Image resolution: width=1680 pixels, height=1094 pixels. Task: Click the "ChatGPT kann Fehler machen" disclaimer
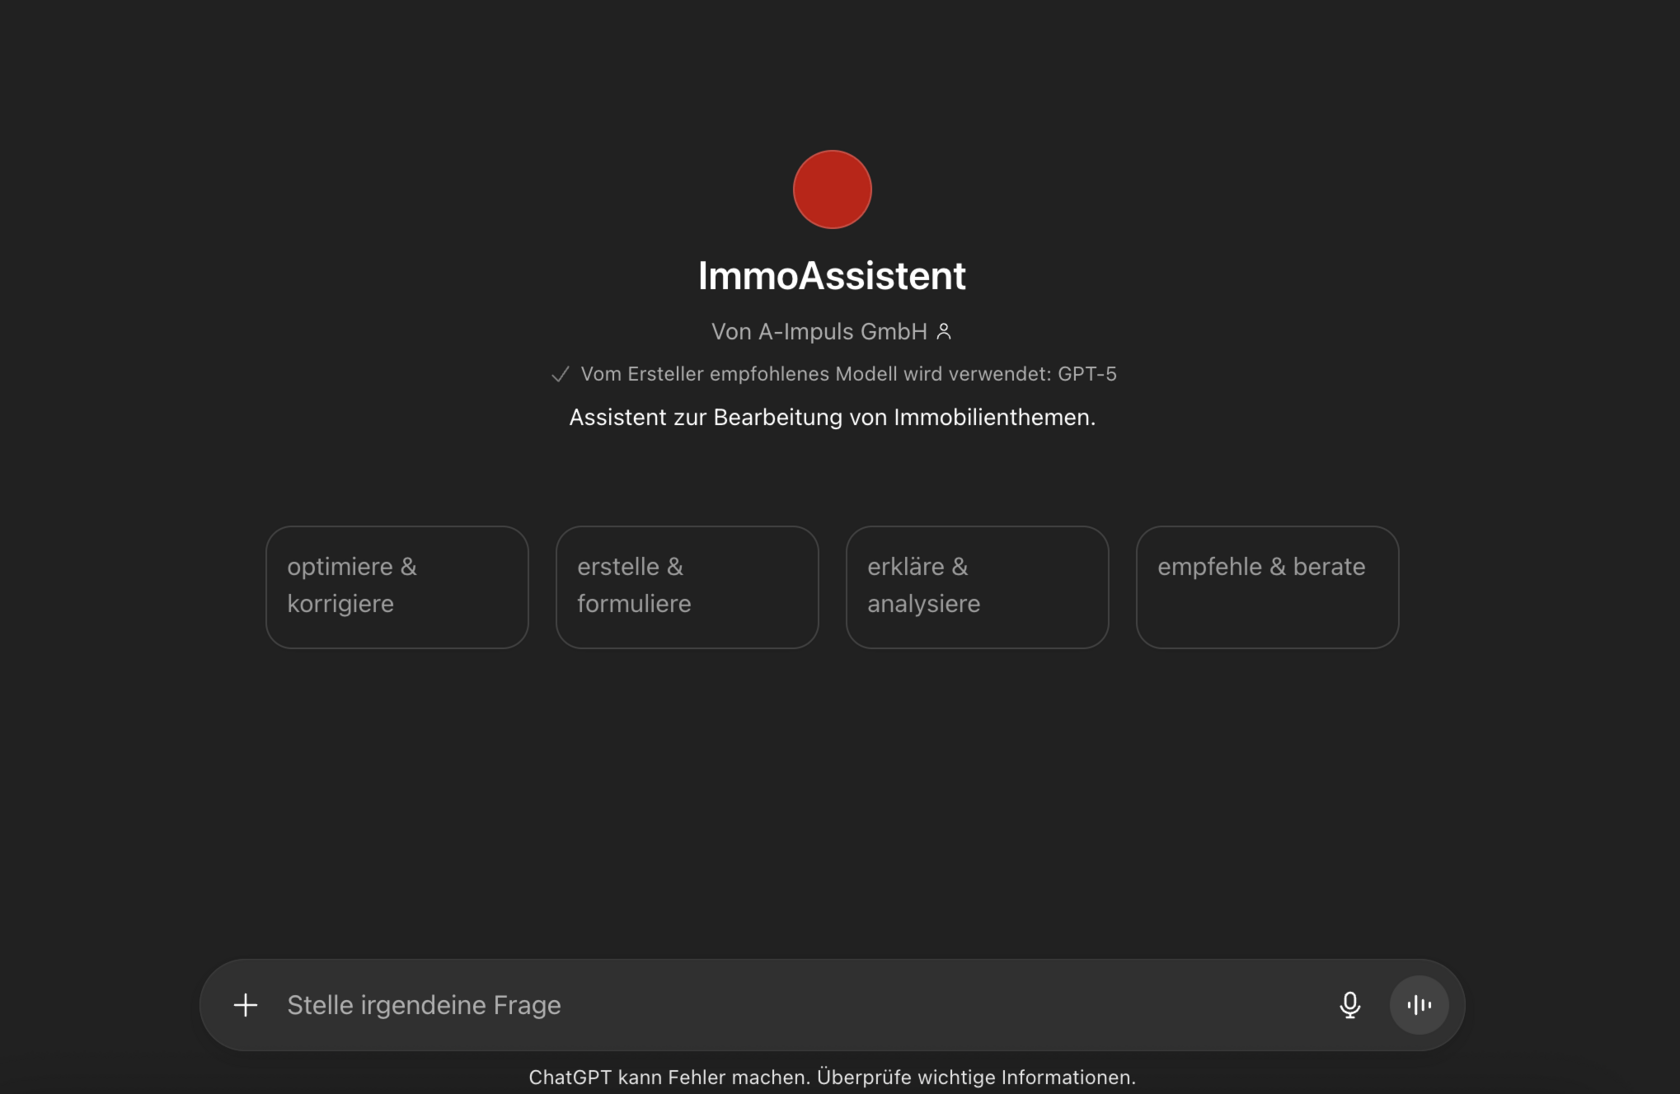tap(832, 1077)
